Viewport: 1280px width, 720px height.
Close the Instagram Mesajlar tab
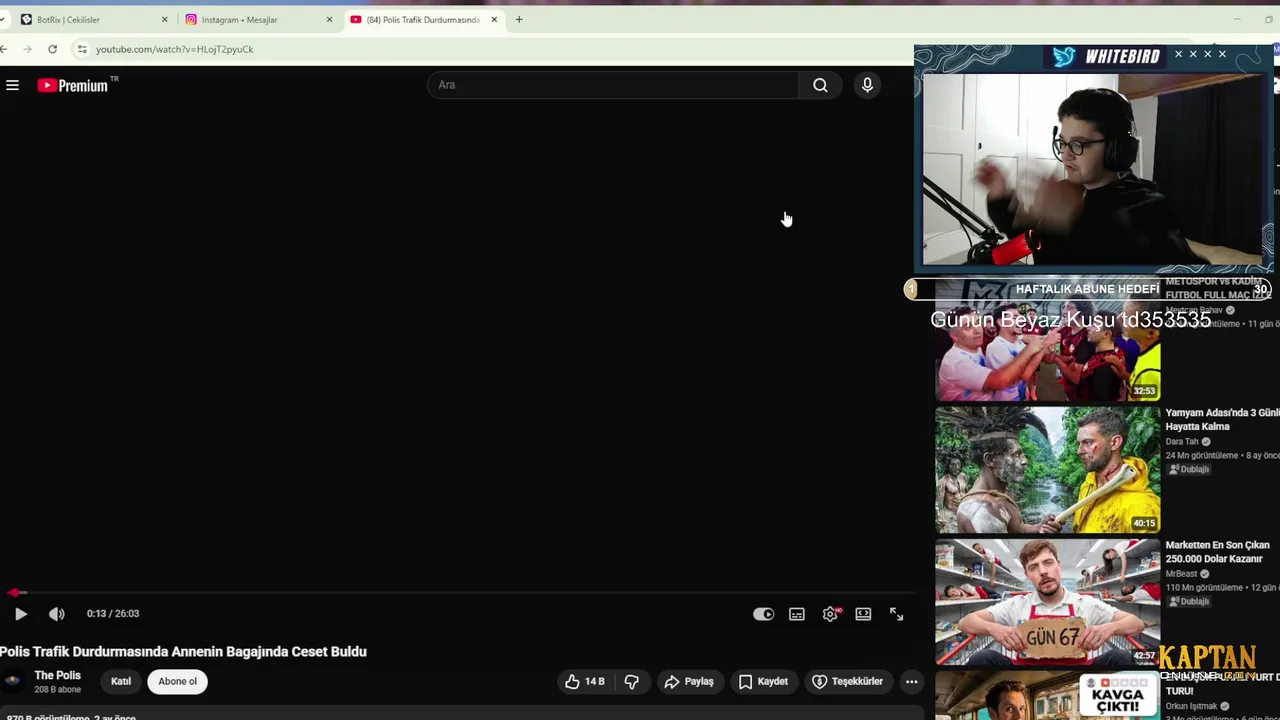click(329, 19)
